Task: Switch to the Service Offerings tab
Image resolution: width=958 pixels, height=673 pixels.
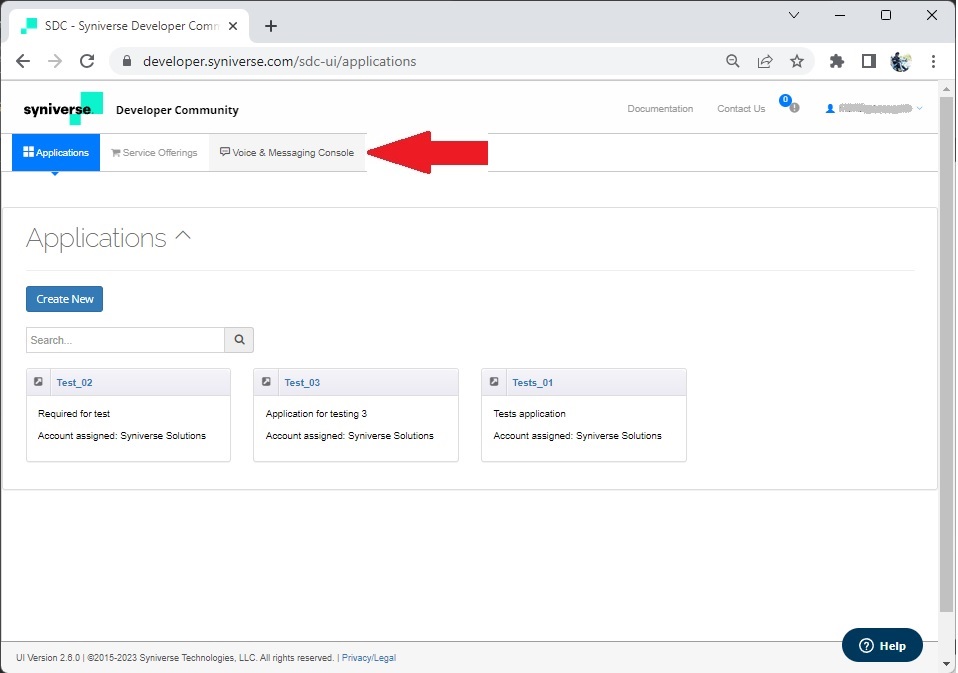Action: pos(154,153)
